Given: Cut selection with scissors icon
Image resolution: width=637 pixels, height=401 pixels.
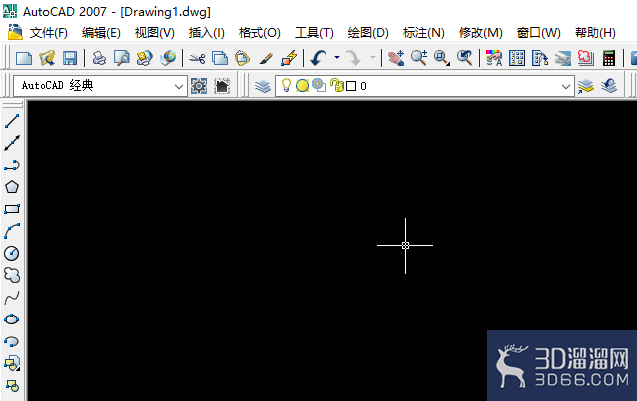Looking at the screenshot, I should point(197,59).
